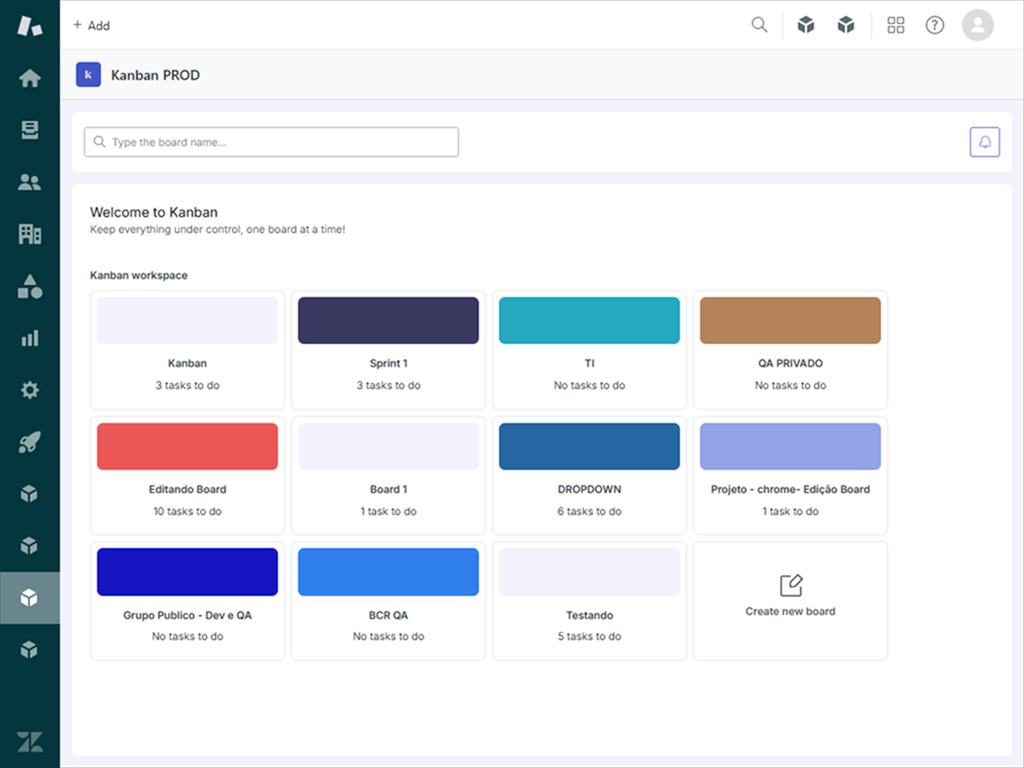This screenshot has width=1024, height=768.
Task: Click the Zendesk logo at sidebar bottom
Action: click(x=30, y=741)
